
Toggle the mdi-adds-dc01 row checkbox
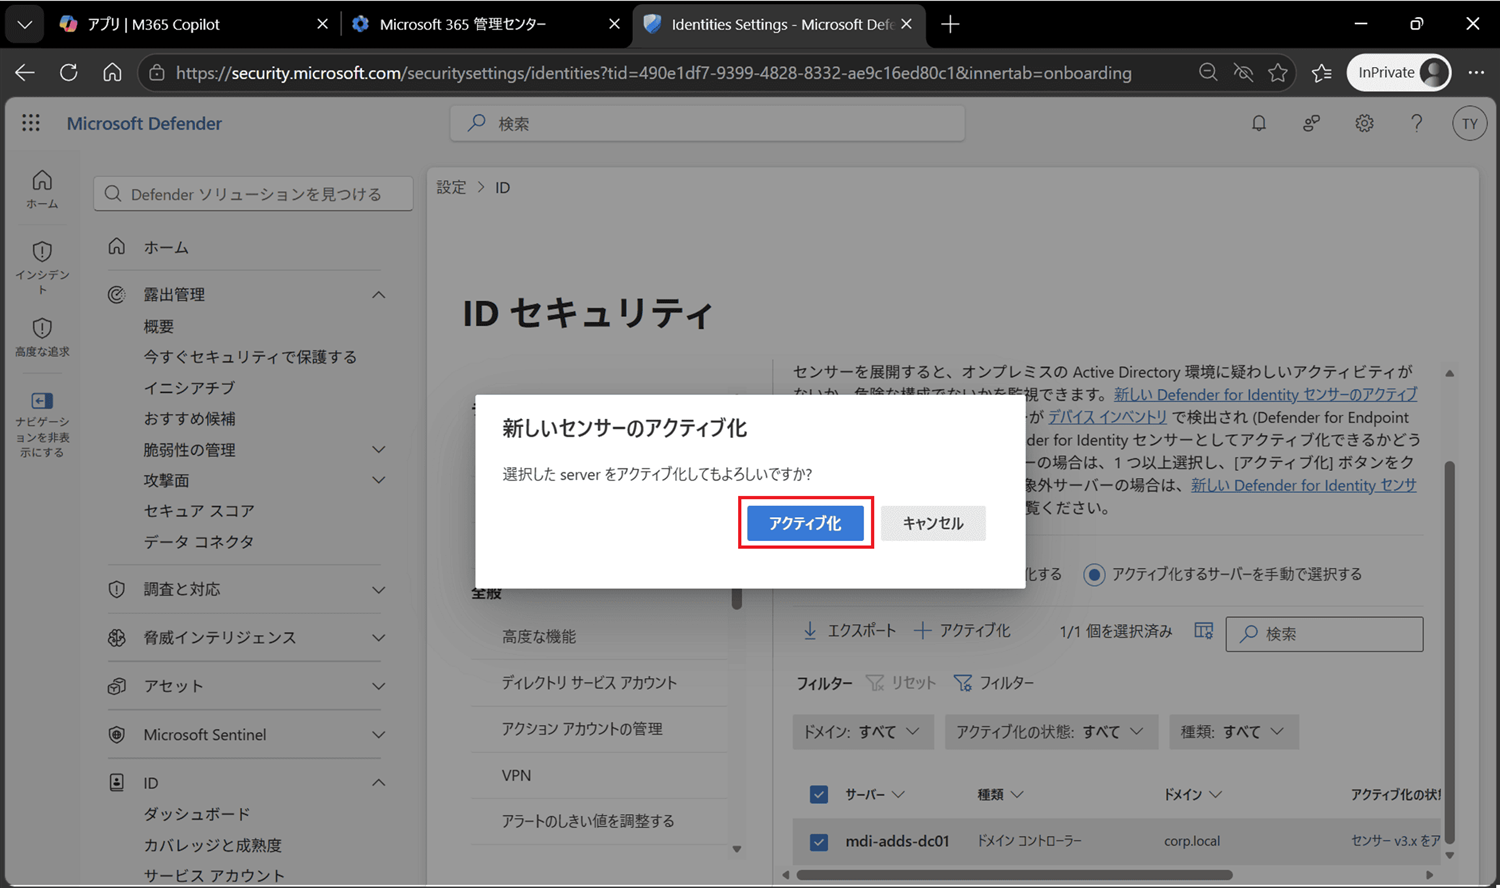819,842
